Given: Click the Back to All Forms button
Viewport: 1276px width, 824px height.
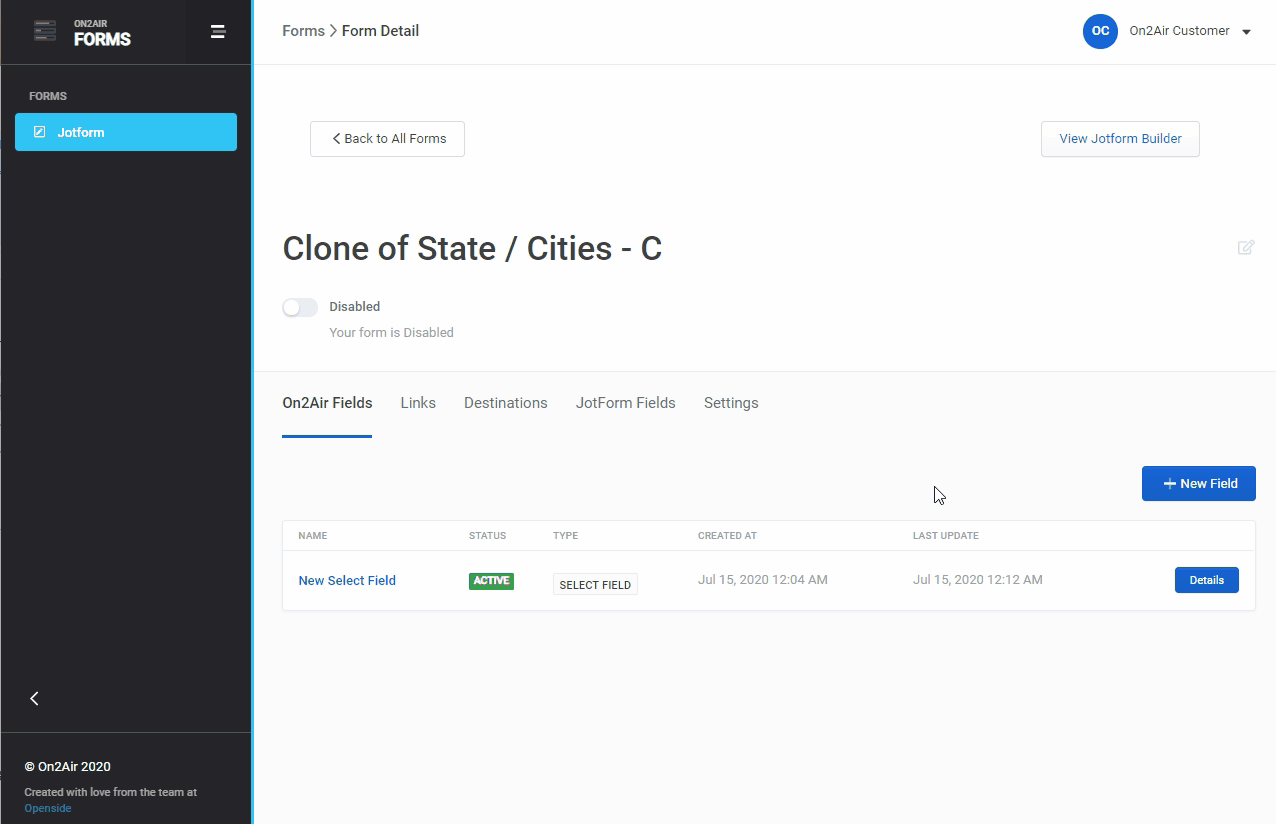Looking at the screenshot, I should pyautogui.click(x=387, y=139).
